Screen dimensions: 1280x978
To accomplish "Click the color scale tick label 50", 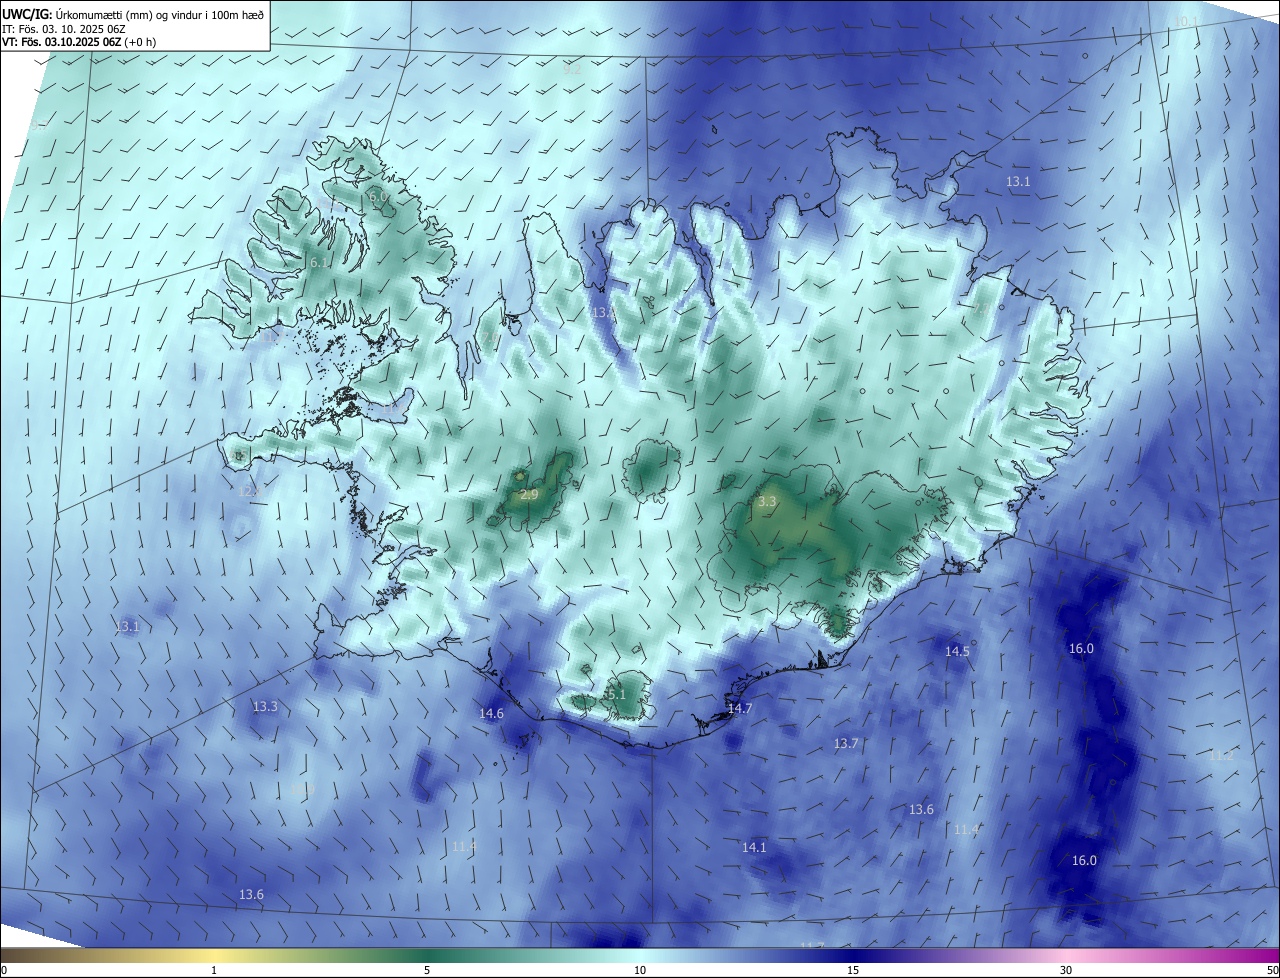I will coord(1272,970).
